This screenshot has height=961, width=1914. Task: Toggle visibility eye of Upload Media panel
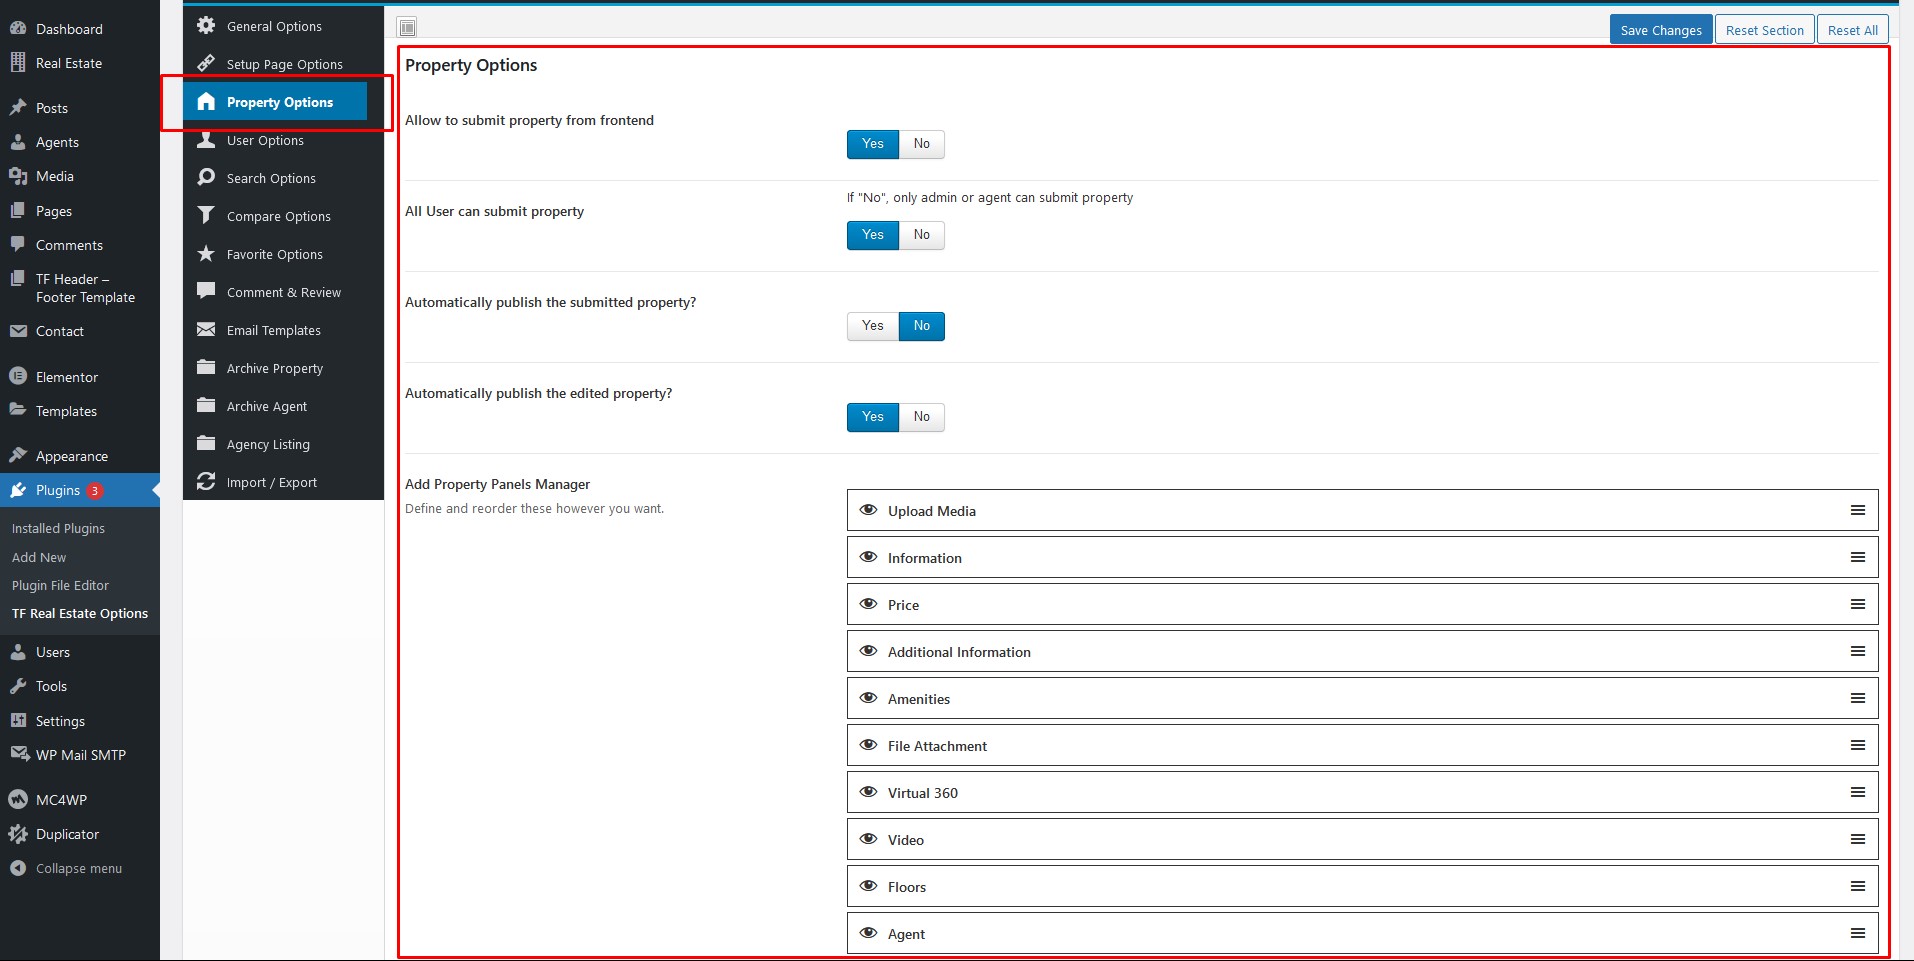coord(869,510)
